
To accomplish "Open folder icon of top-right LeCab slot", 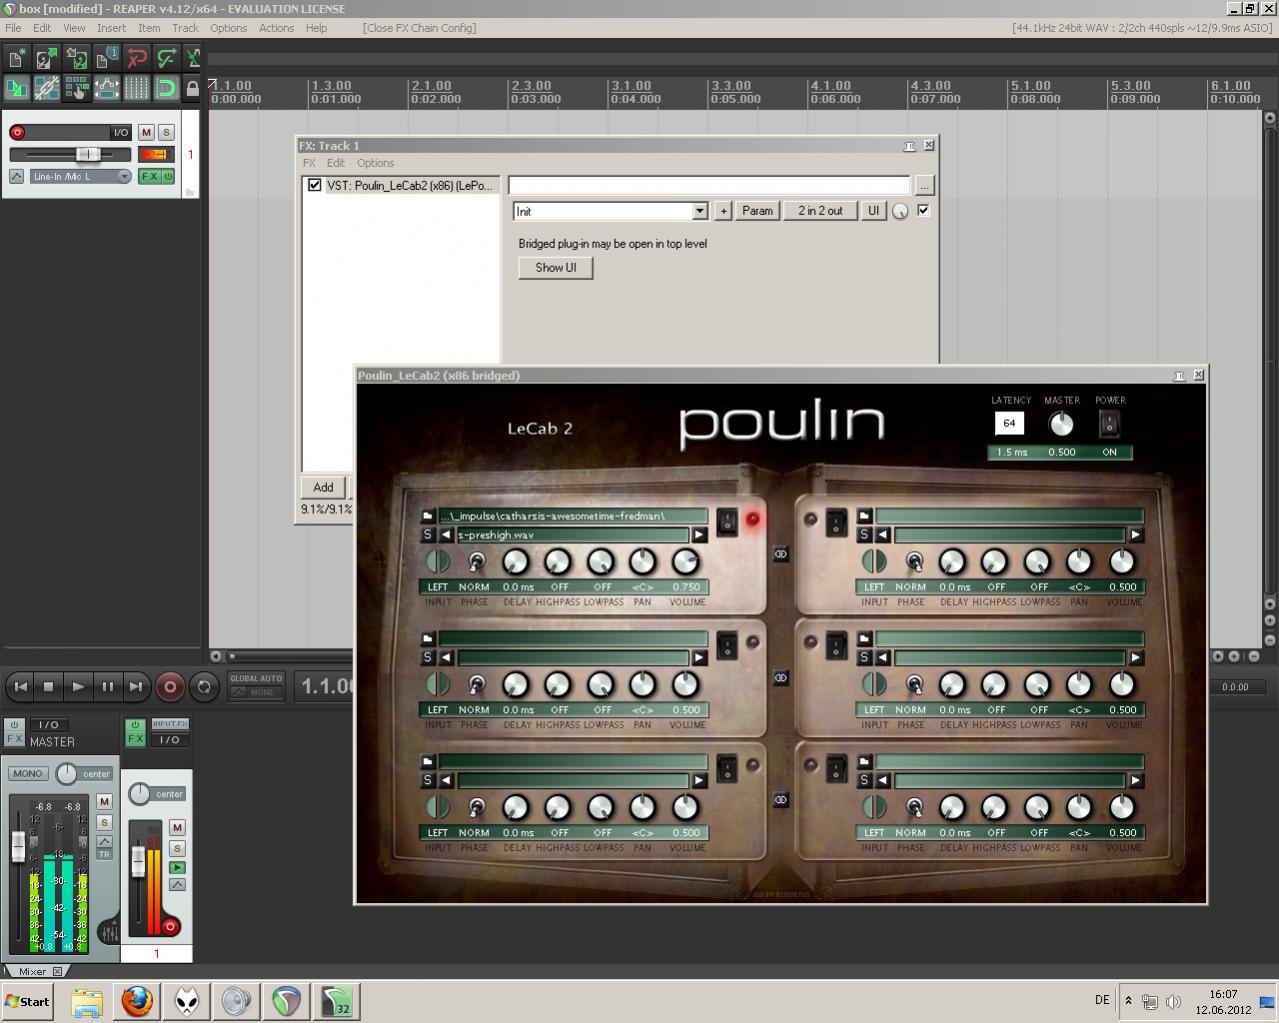I will (865, 516).
